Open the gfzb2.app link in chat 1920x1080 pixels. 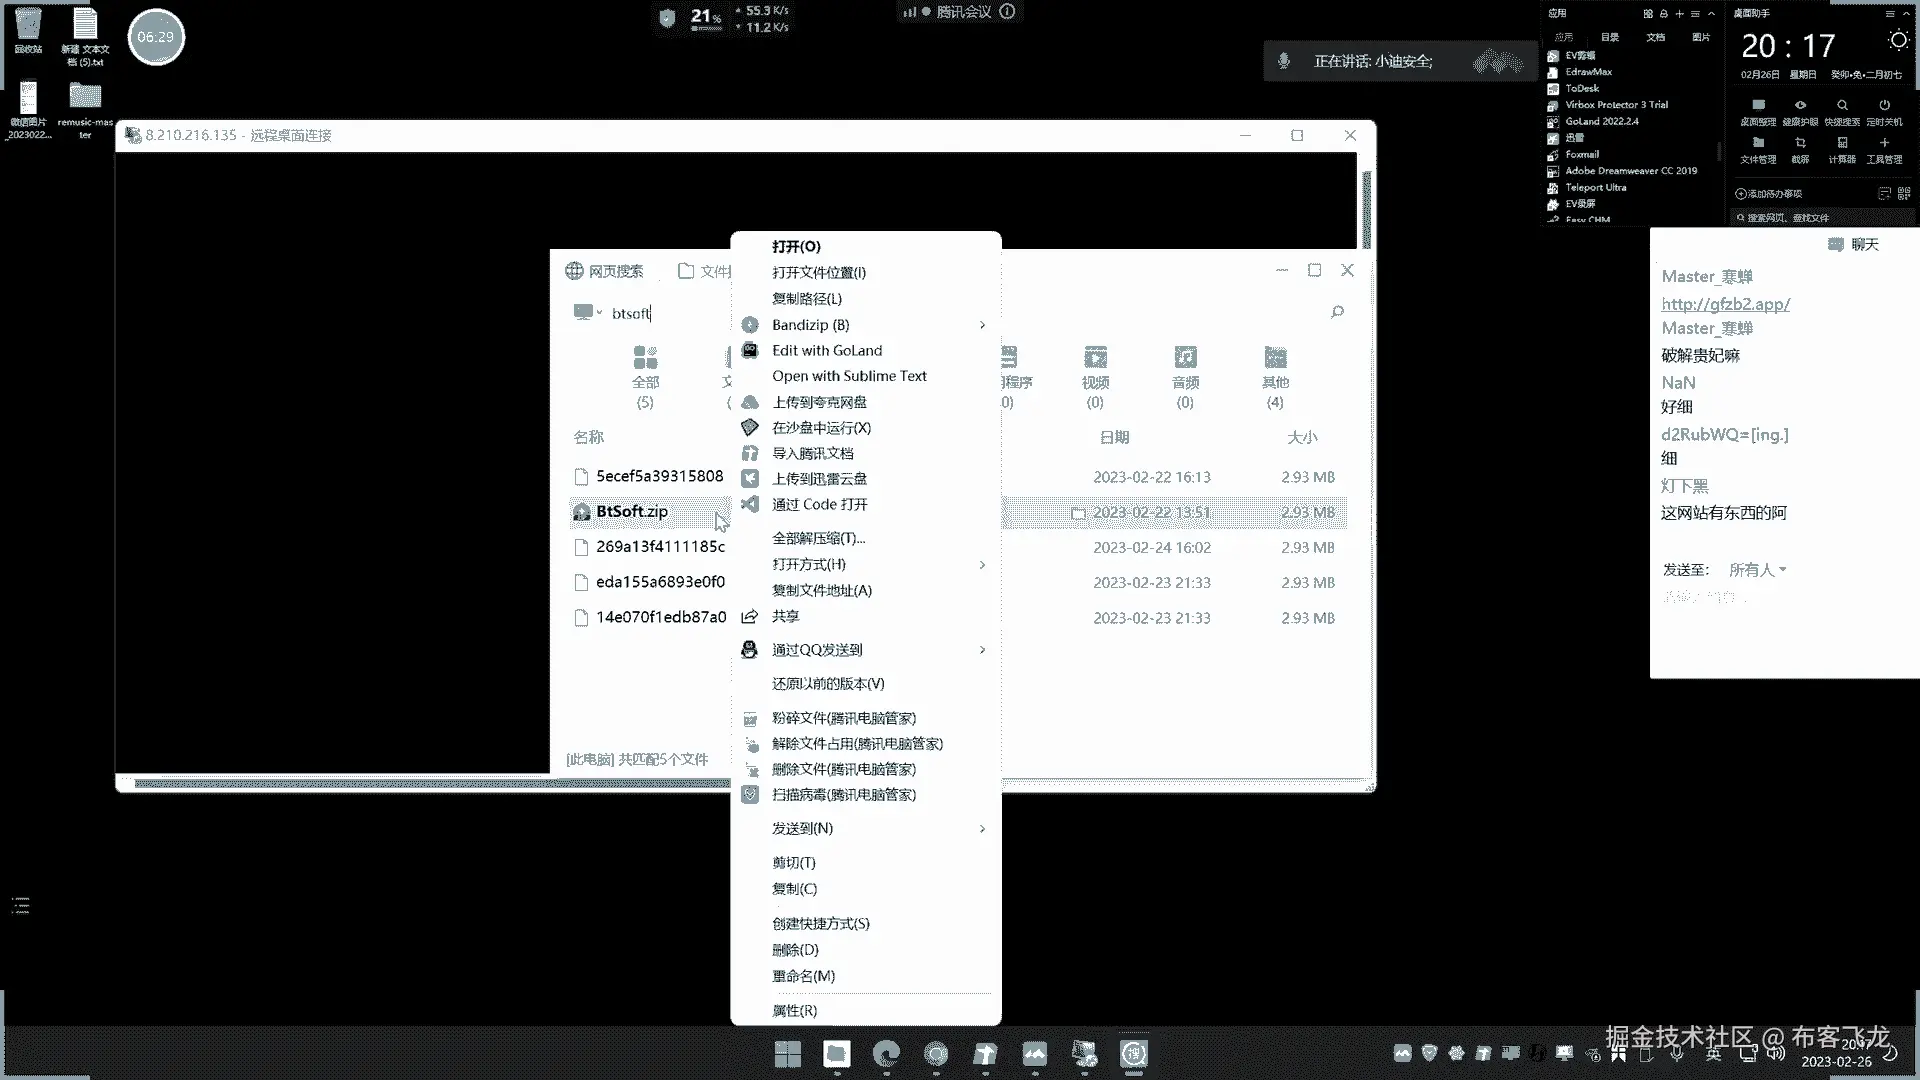1725,303
